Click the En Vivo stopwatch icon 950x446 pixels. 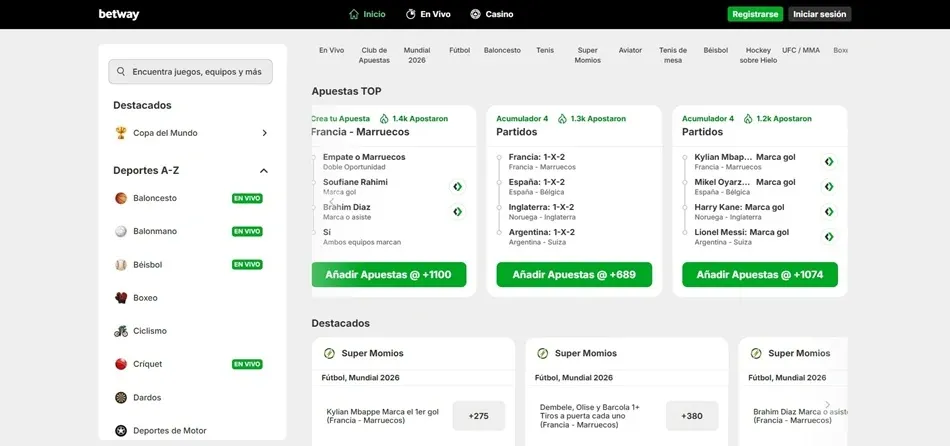coord(410,14)
